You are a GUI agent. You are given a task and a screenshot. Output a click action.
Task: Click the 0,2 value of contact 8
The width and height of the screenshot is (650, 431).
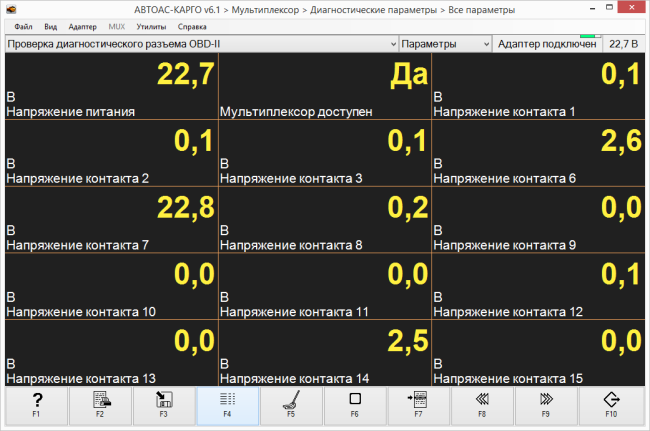pos(408,208)
